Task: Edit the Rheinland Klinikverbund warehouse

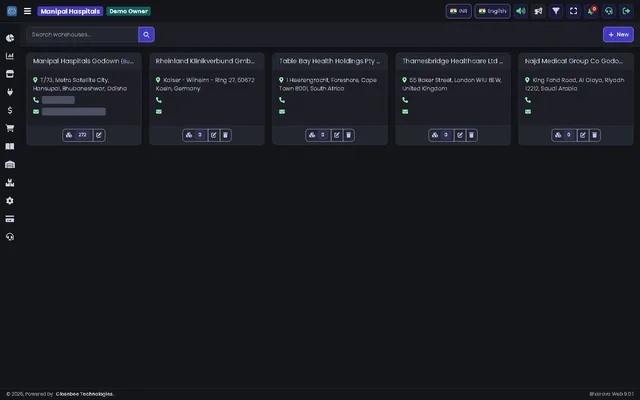Action: (213, 135)
